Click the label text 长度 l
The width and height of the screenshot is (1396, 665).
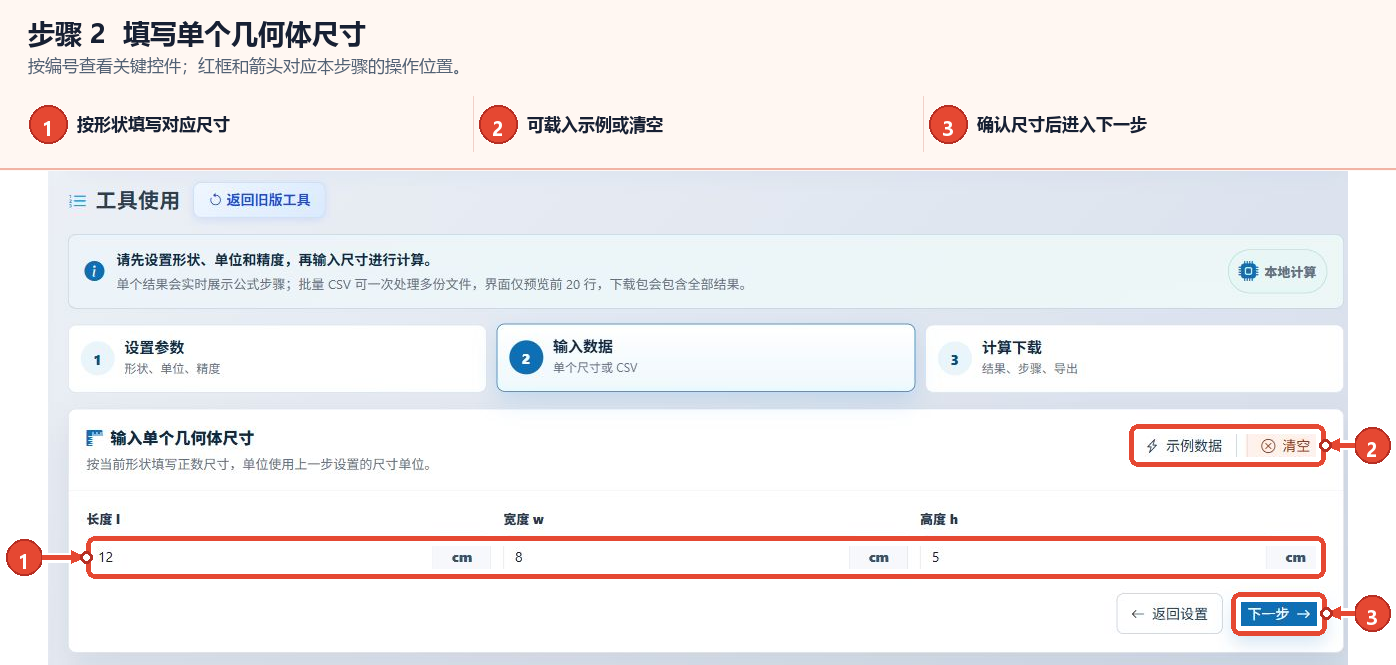104,519
